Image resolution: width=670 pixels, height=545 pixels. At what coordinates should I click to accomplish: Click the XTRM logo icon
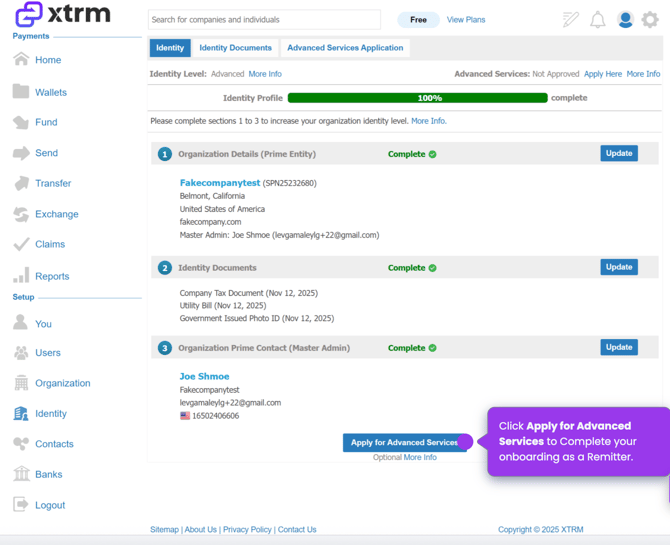pos(29,14)
